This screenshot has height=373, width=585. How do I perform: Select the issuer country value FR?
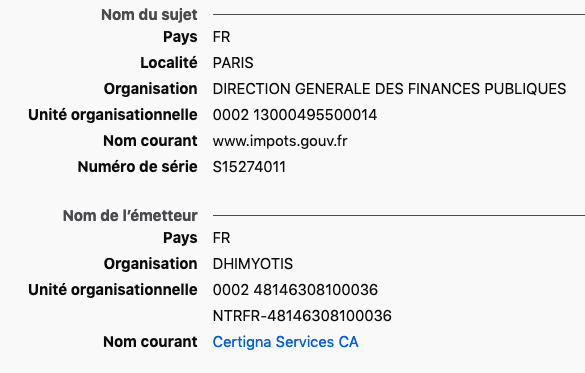click(221, 238)
